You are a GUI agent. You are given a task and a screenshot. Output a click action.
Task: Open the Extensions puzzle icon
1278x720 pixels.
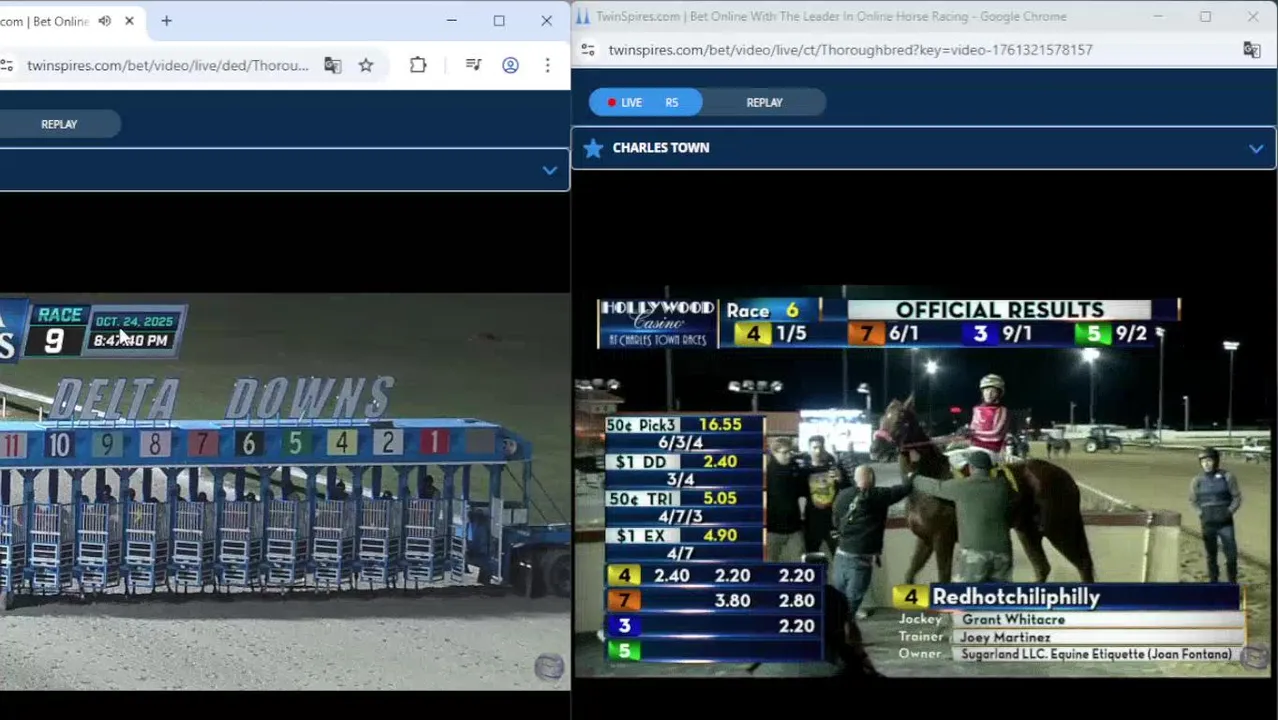click(x=418, y=66)
